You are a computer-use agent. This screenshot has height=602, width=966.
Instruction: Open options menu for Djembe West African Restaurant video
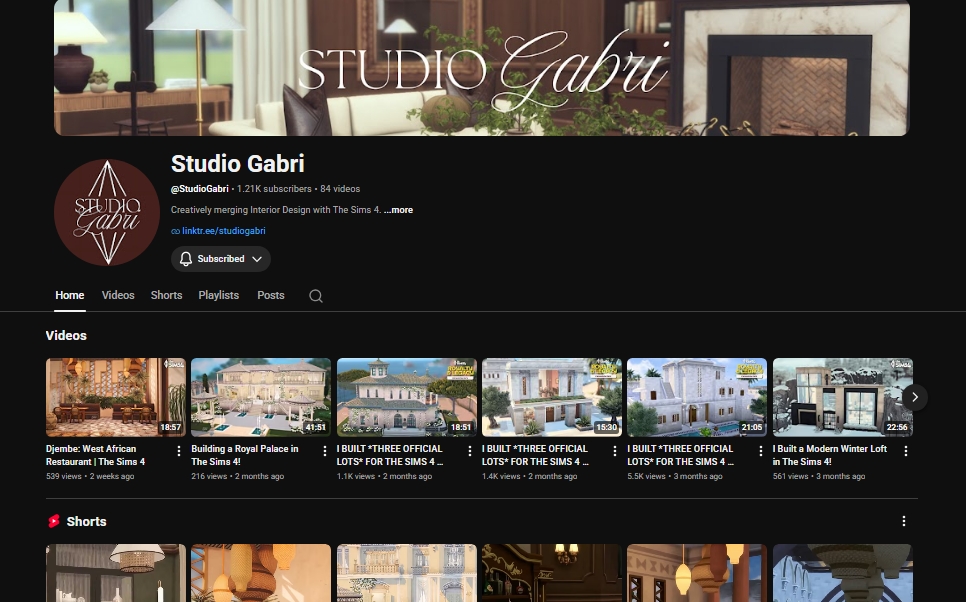tap(179, 451)
